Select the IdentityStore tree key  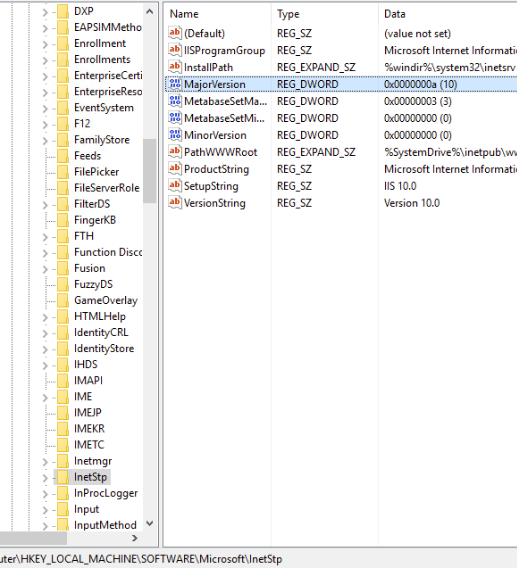point(104,348)
